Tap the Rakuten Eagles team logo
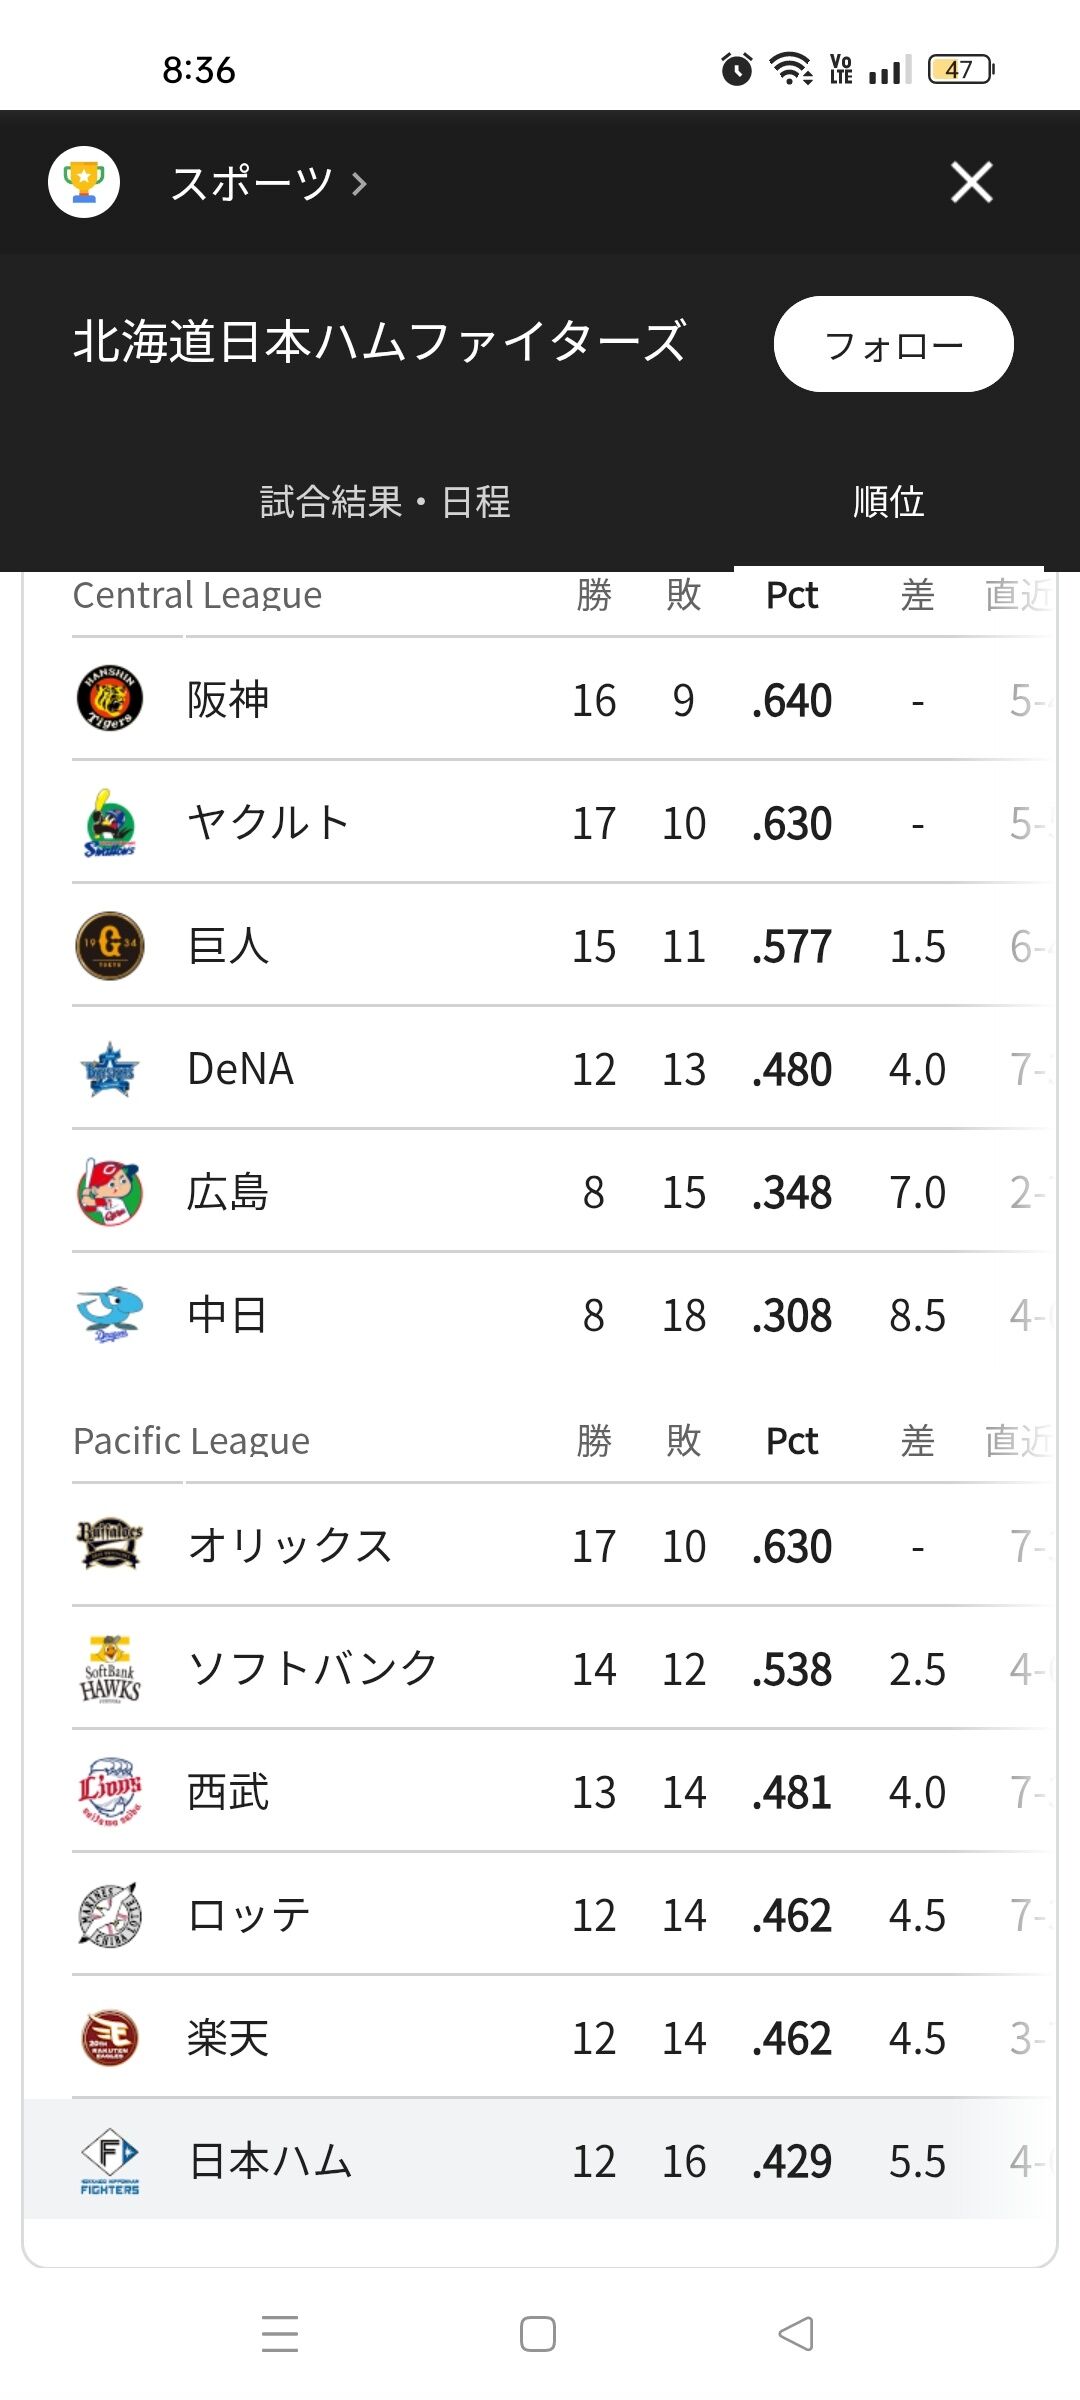The image size is (1080, 2400). click(x=110, y=2038)
